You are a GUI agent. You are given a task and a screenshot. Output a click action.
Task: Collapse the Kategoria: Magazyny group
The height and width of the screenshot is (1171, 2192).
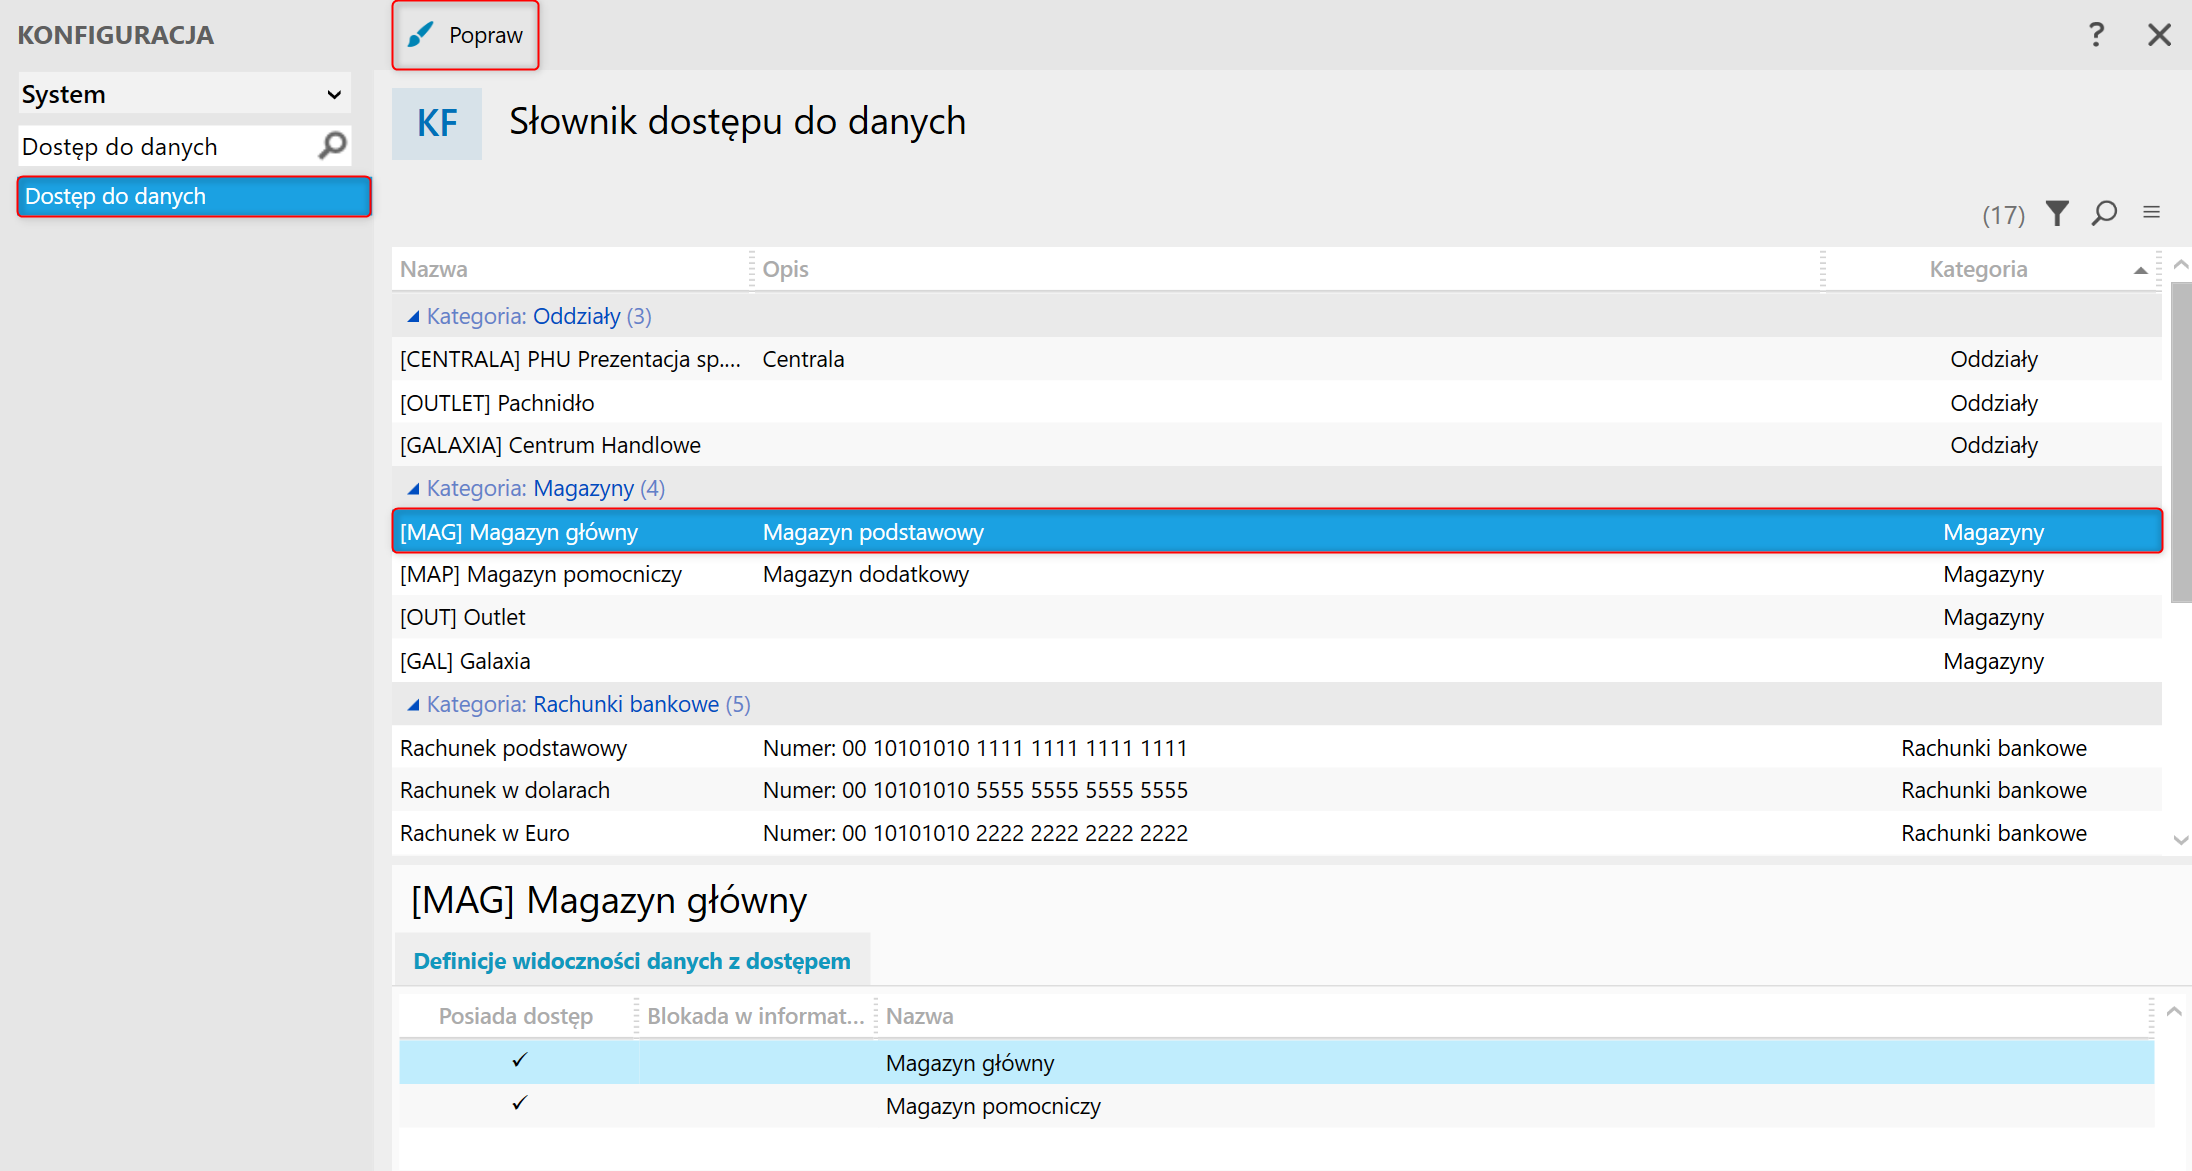[x=413, y=489]
